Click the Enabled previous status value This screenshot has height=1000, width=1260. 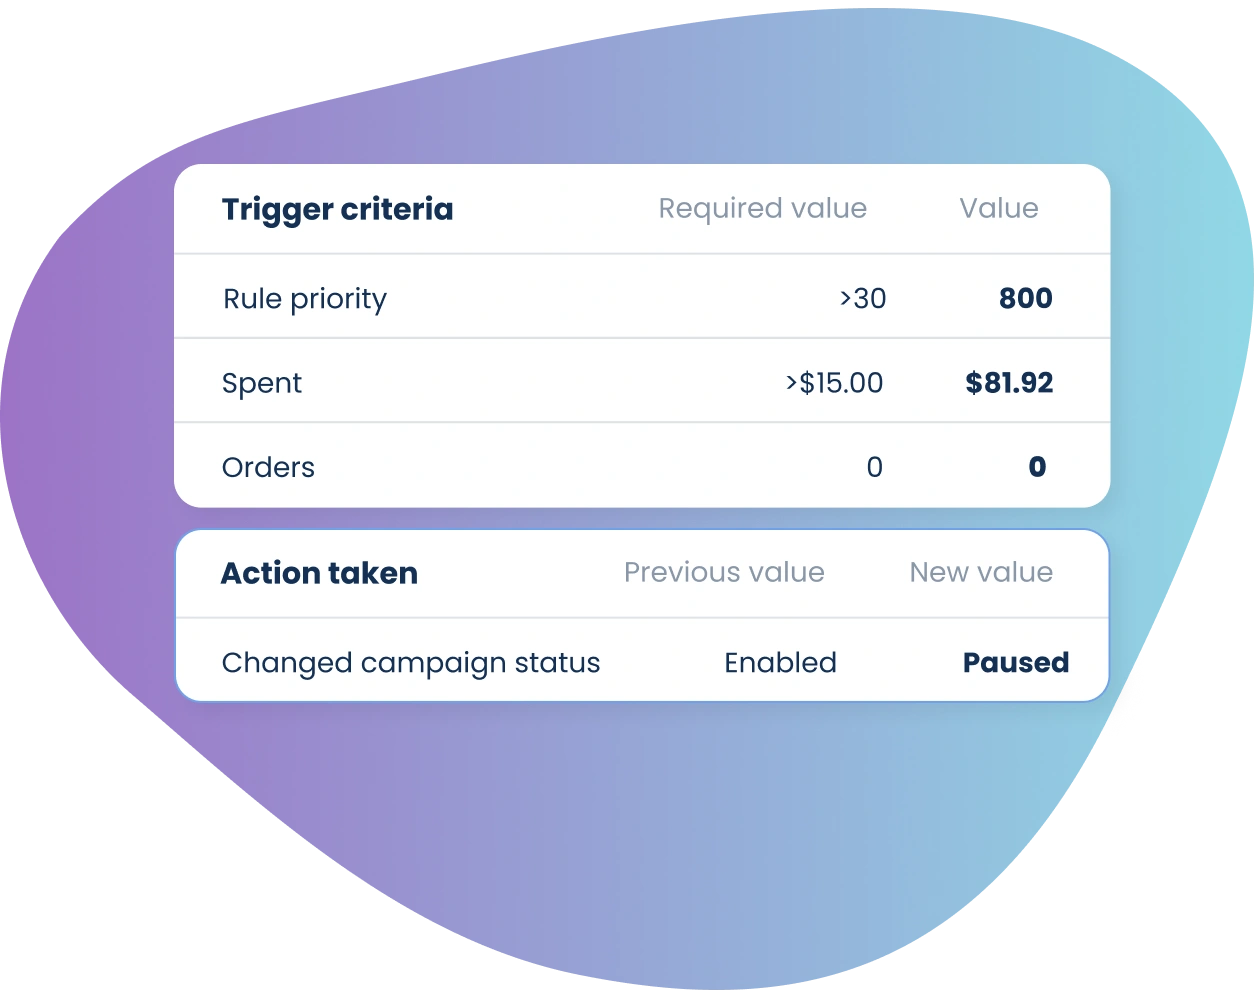[x=780, y=662]
